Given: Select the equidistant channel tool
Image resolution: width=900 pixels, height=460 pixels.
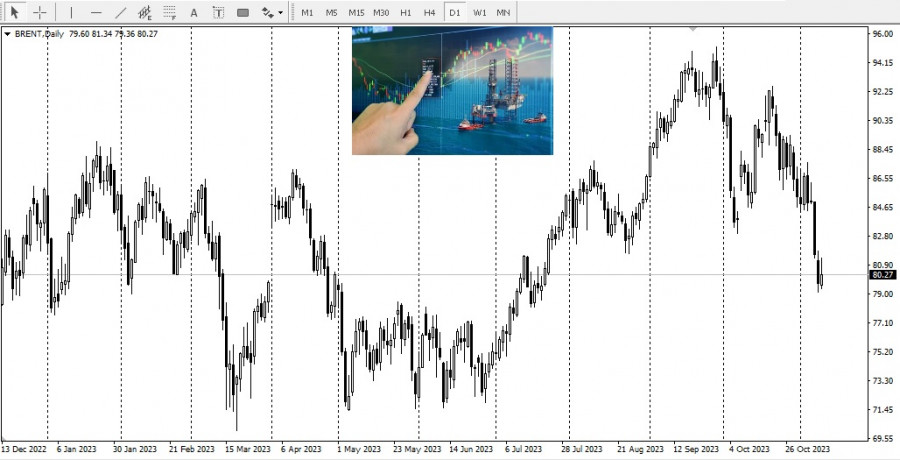Looking at the screenshot, I should (x=145, y=12).
